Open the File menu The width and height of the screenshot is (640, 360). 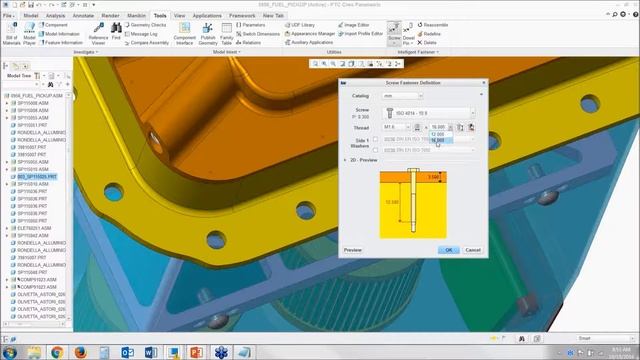pos(9,16)
